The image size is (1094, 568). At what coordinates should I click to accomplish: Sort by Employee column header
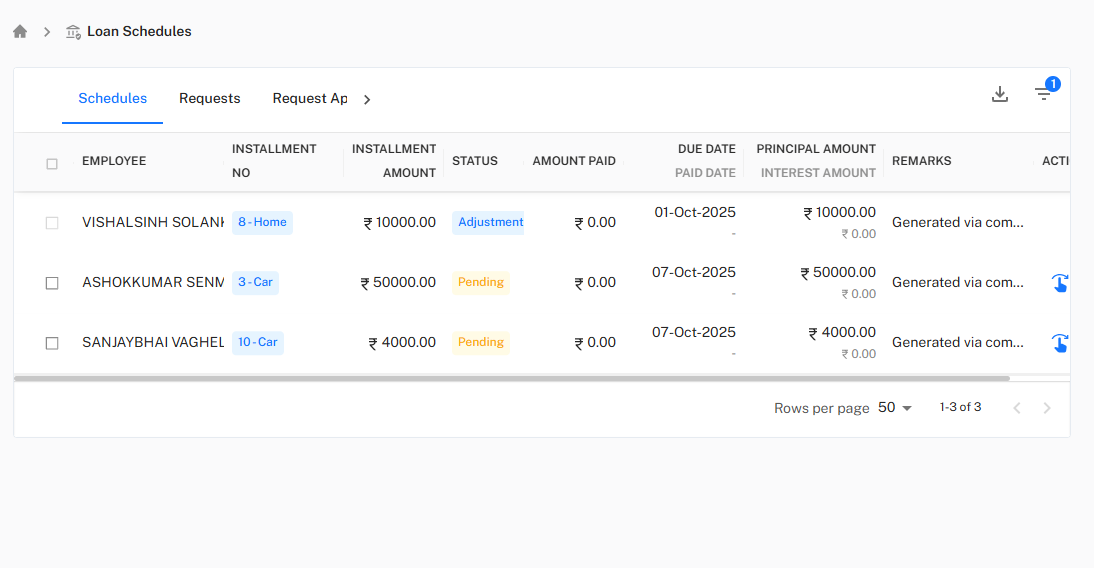point(114,161)
